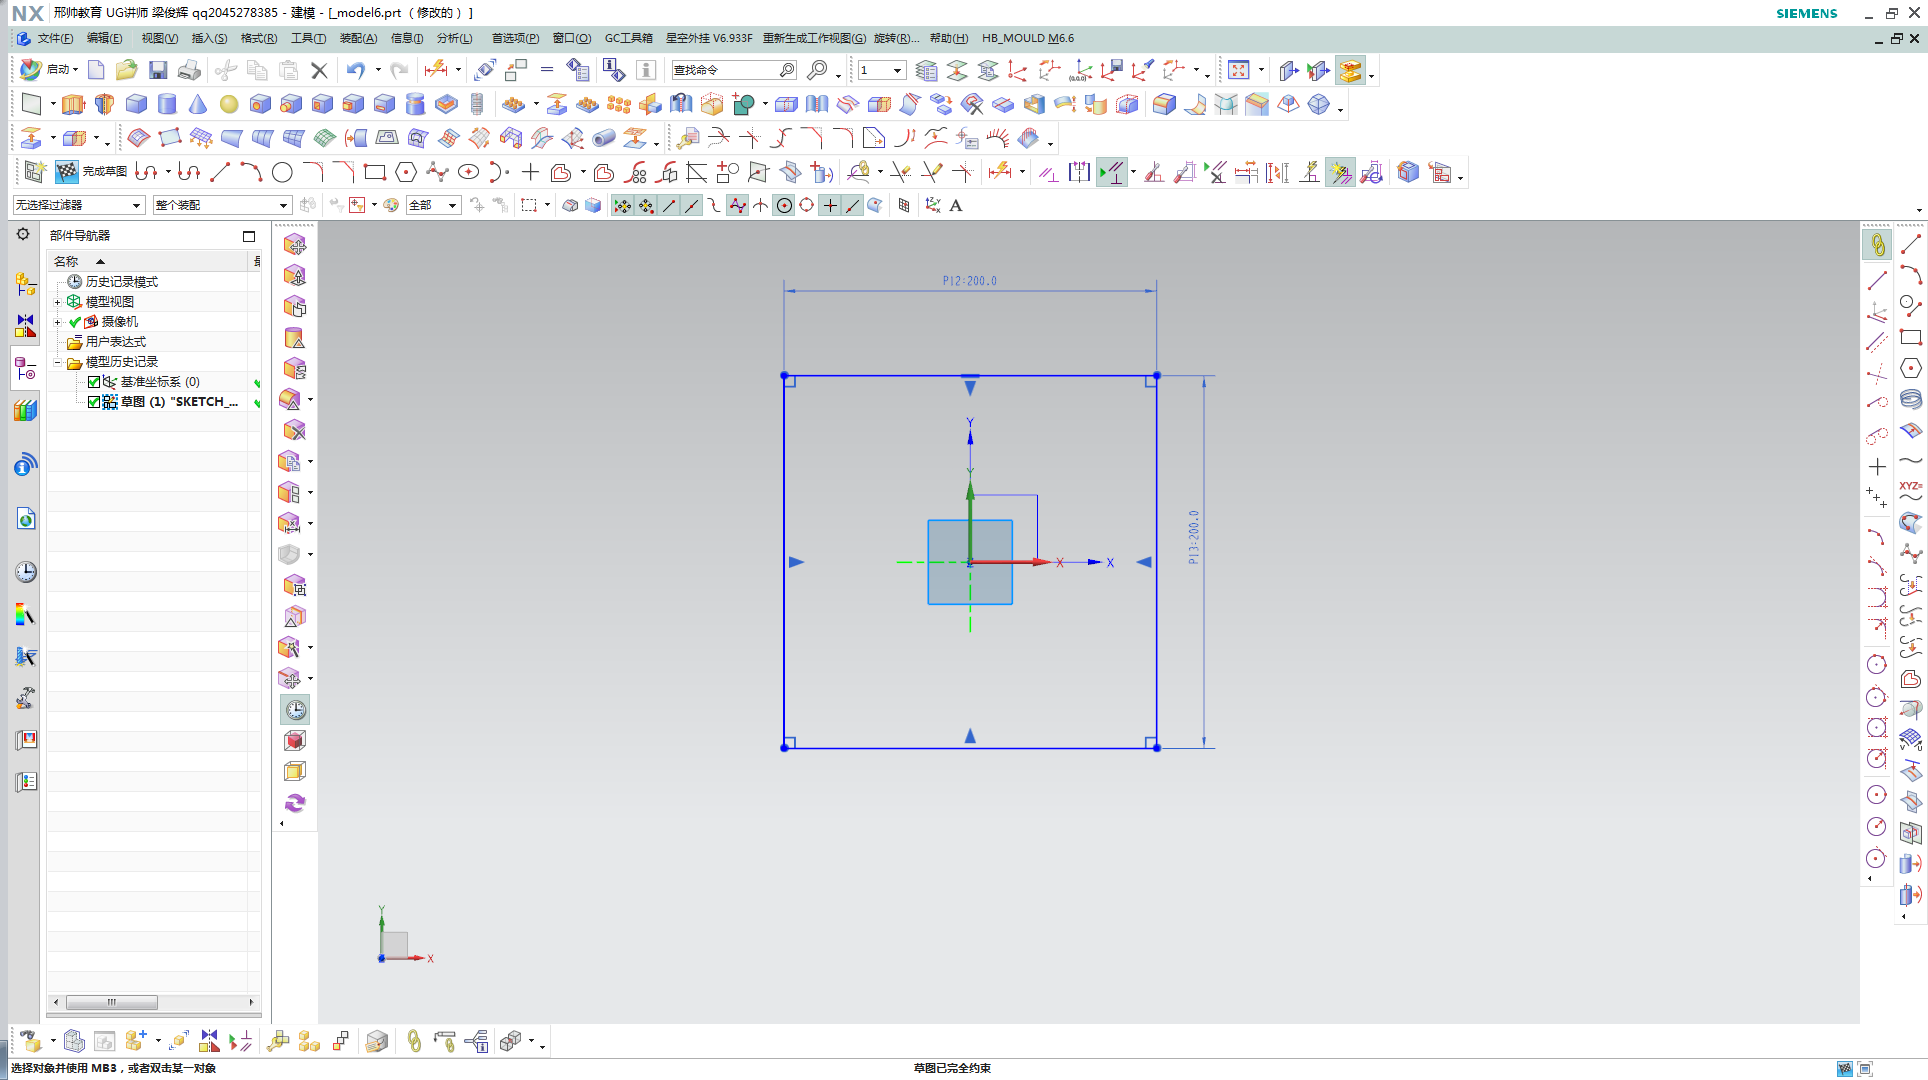The image size is (1928, 1080).
Task: Click the Undo icon
Action: pyautogui.click(x=357, y=70)
